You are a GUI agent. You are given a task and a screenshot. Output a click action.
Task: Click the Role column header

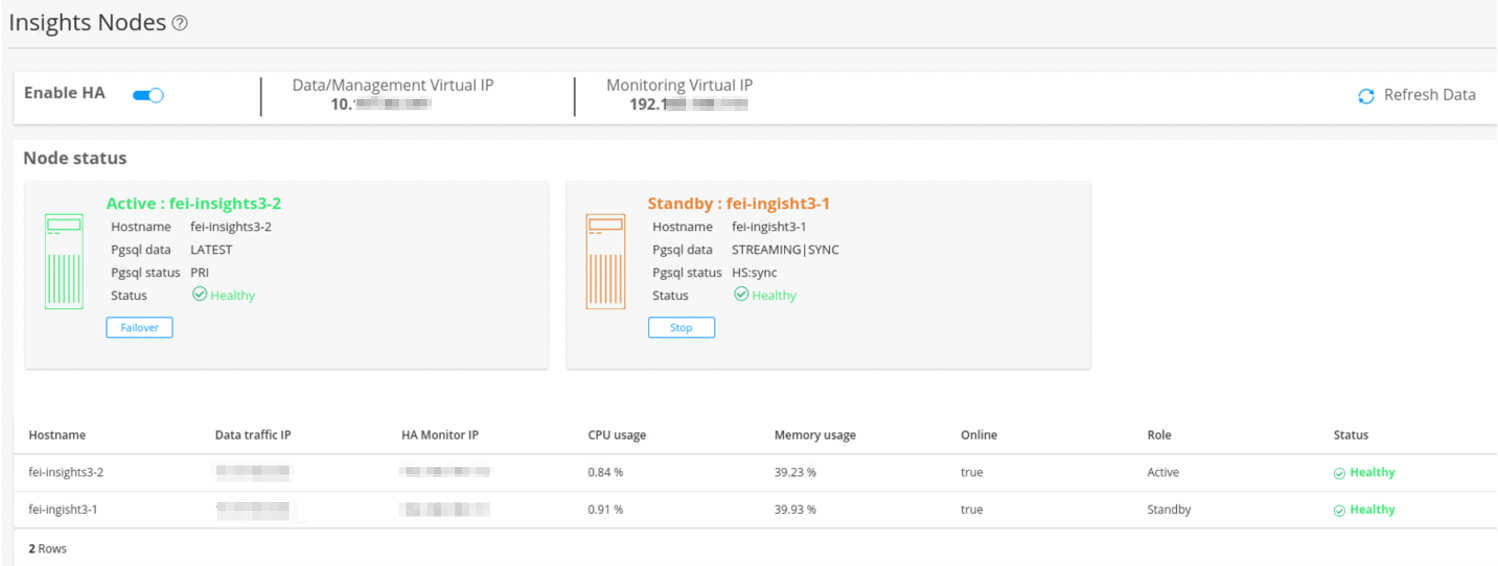tap(1158, 435)
